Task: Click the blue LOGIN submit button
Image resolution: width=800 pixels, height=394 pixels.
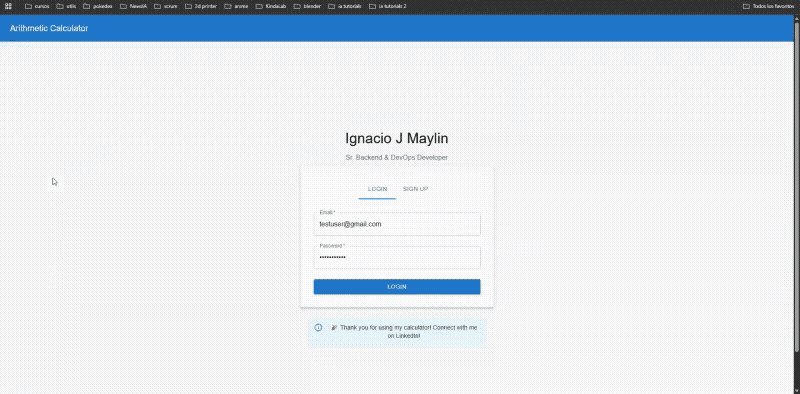Action: pyautogui.click(x=397, y=287)
